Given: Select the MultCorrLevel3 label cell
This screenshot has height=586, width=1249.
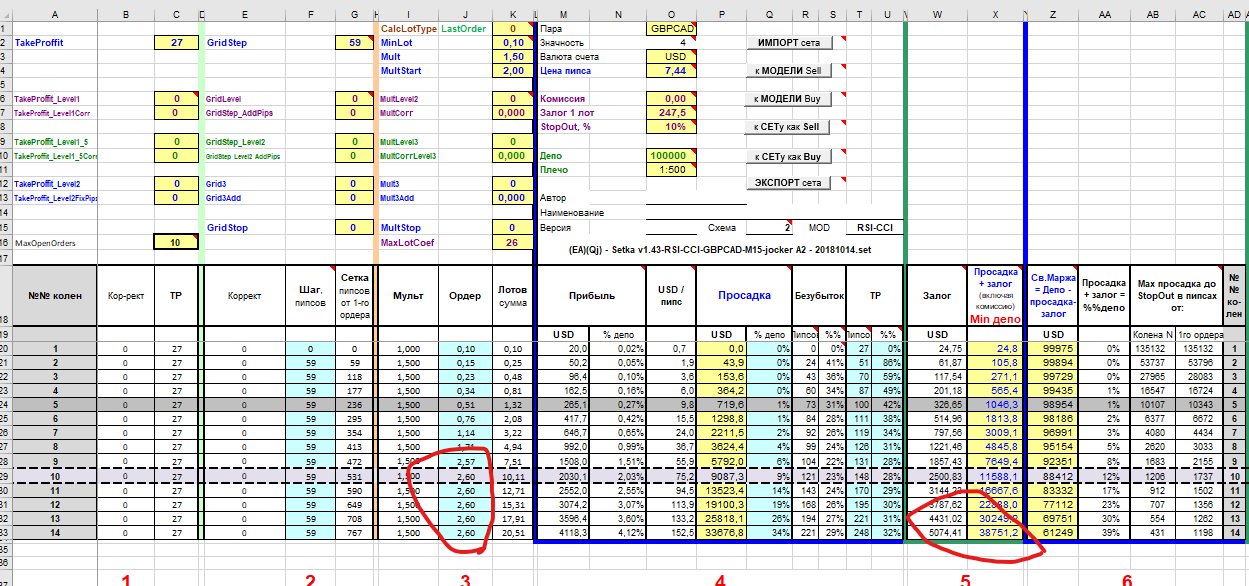Looking at the screenshot, I should coord(408,156).
